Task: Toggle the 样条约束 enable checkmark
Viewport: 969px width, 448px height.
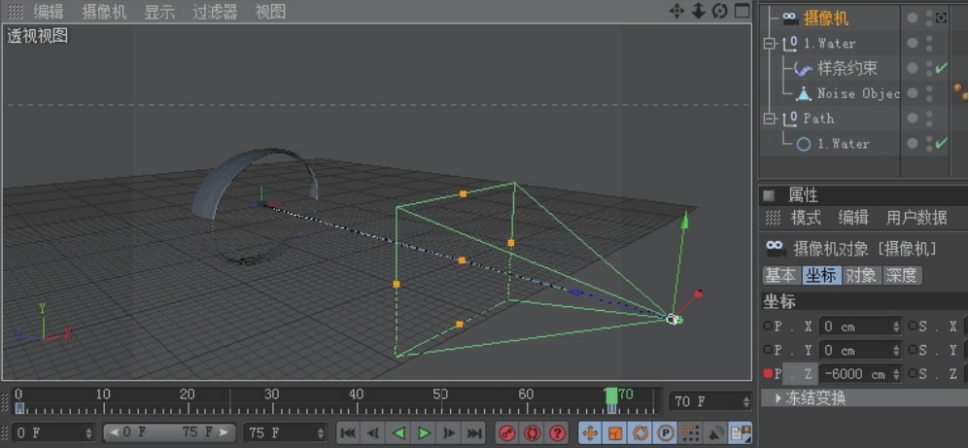Action: (941, 68)
